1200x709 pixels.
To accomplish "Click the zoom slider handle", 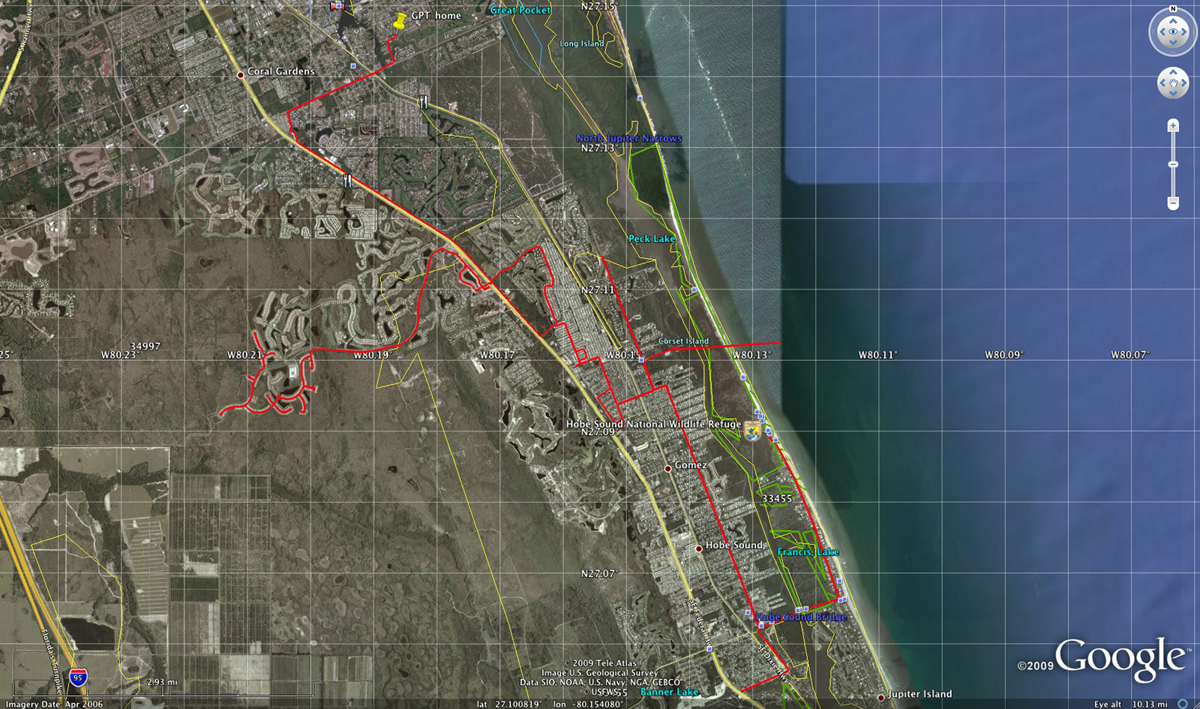I will tap(1173, 163).
